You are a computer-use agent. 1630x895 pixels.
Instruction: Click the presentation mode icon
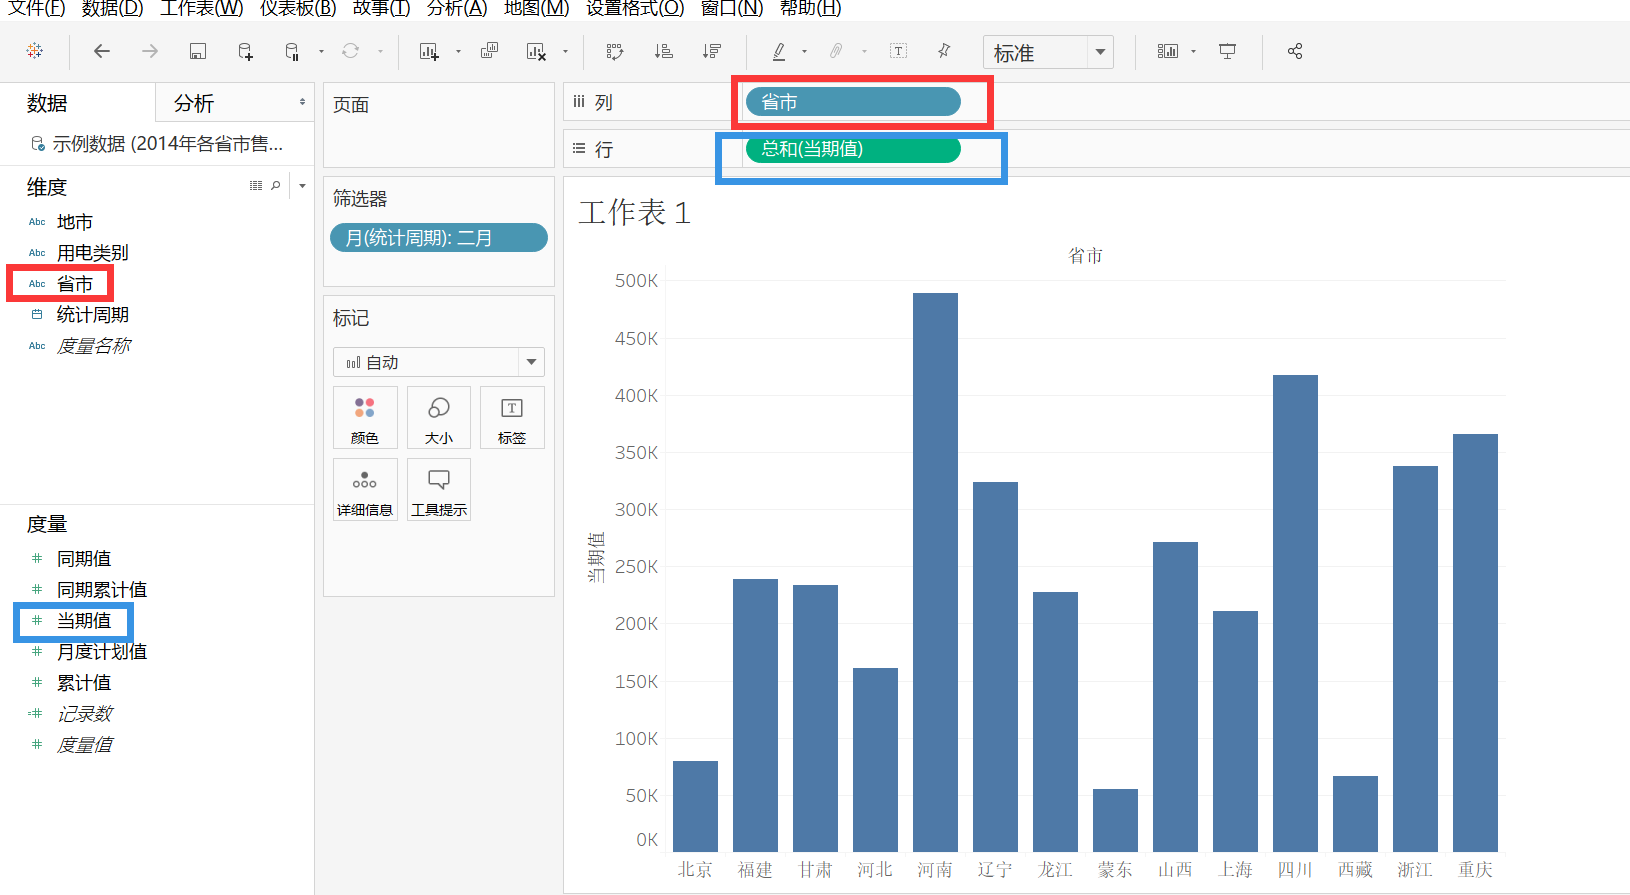click(x=1227, y=51)
